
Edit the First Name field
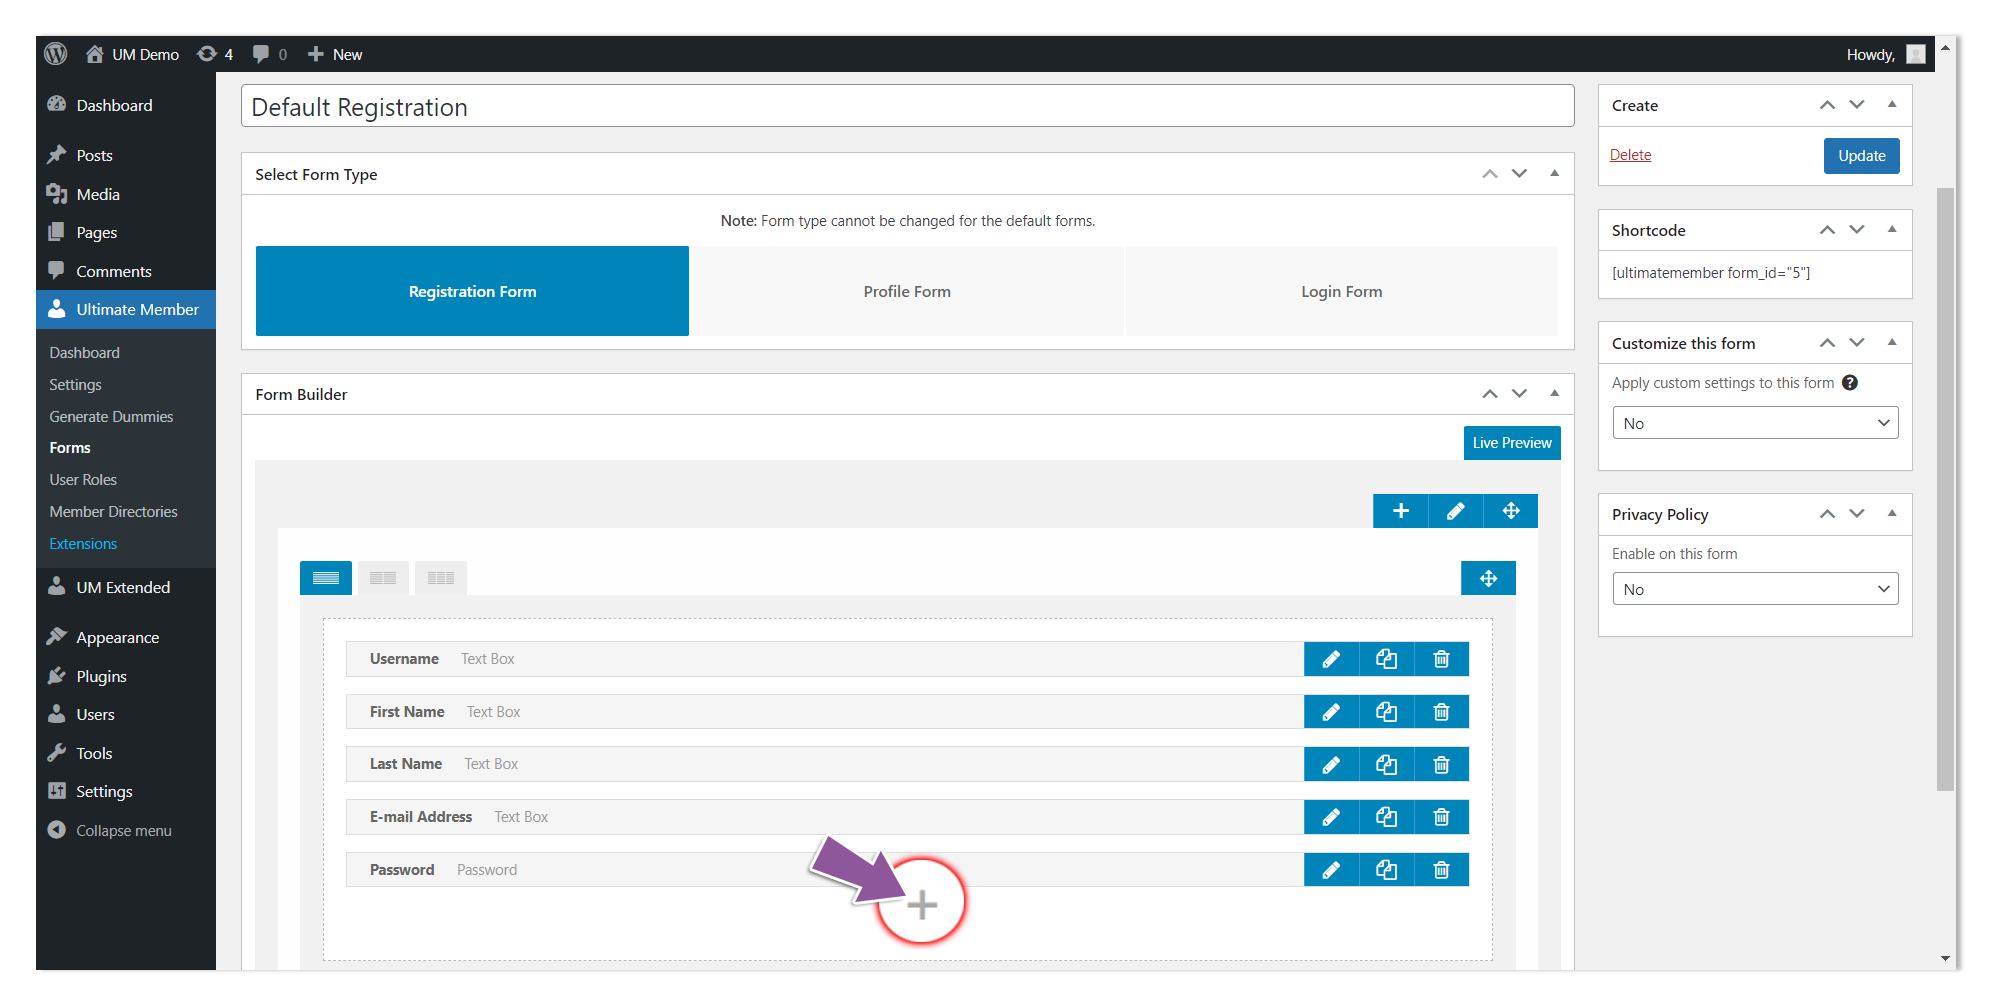[x=1331, y=712]
